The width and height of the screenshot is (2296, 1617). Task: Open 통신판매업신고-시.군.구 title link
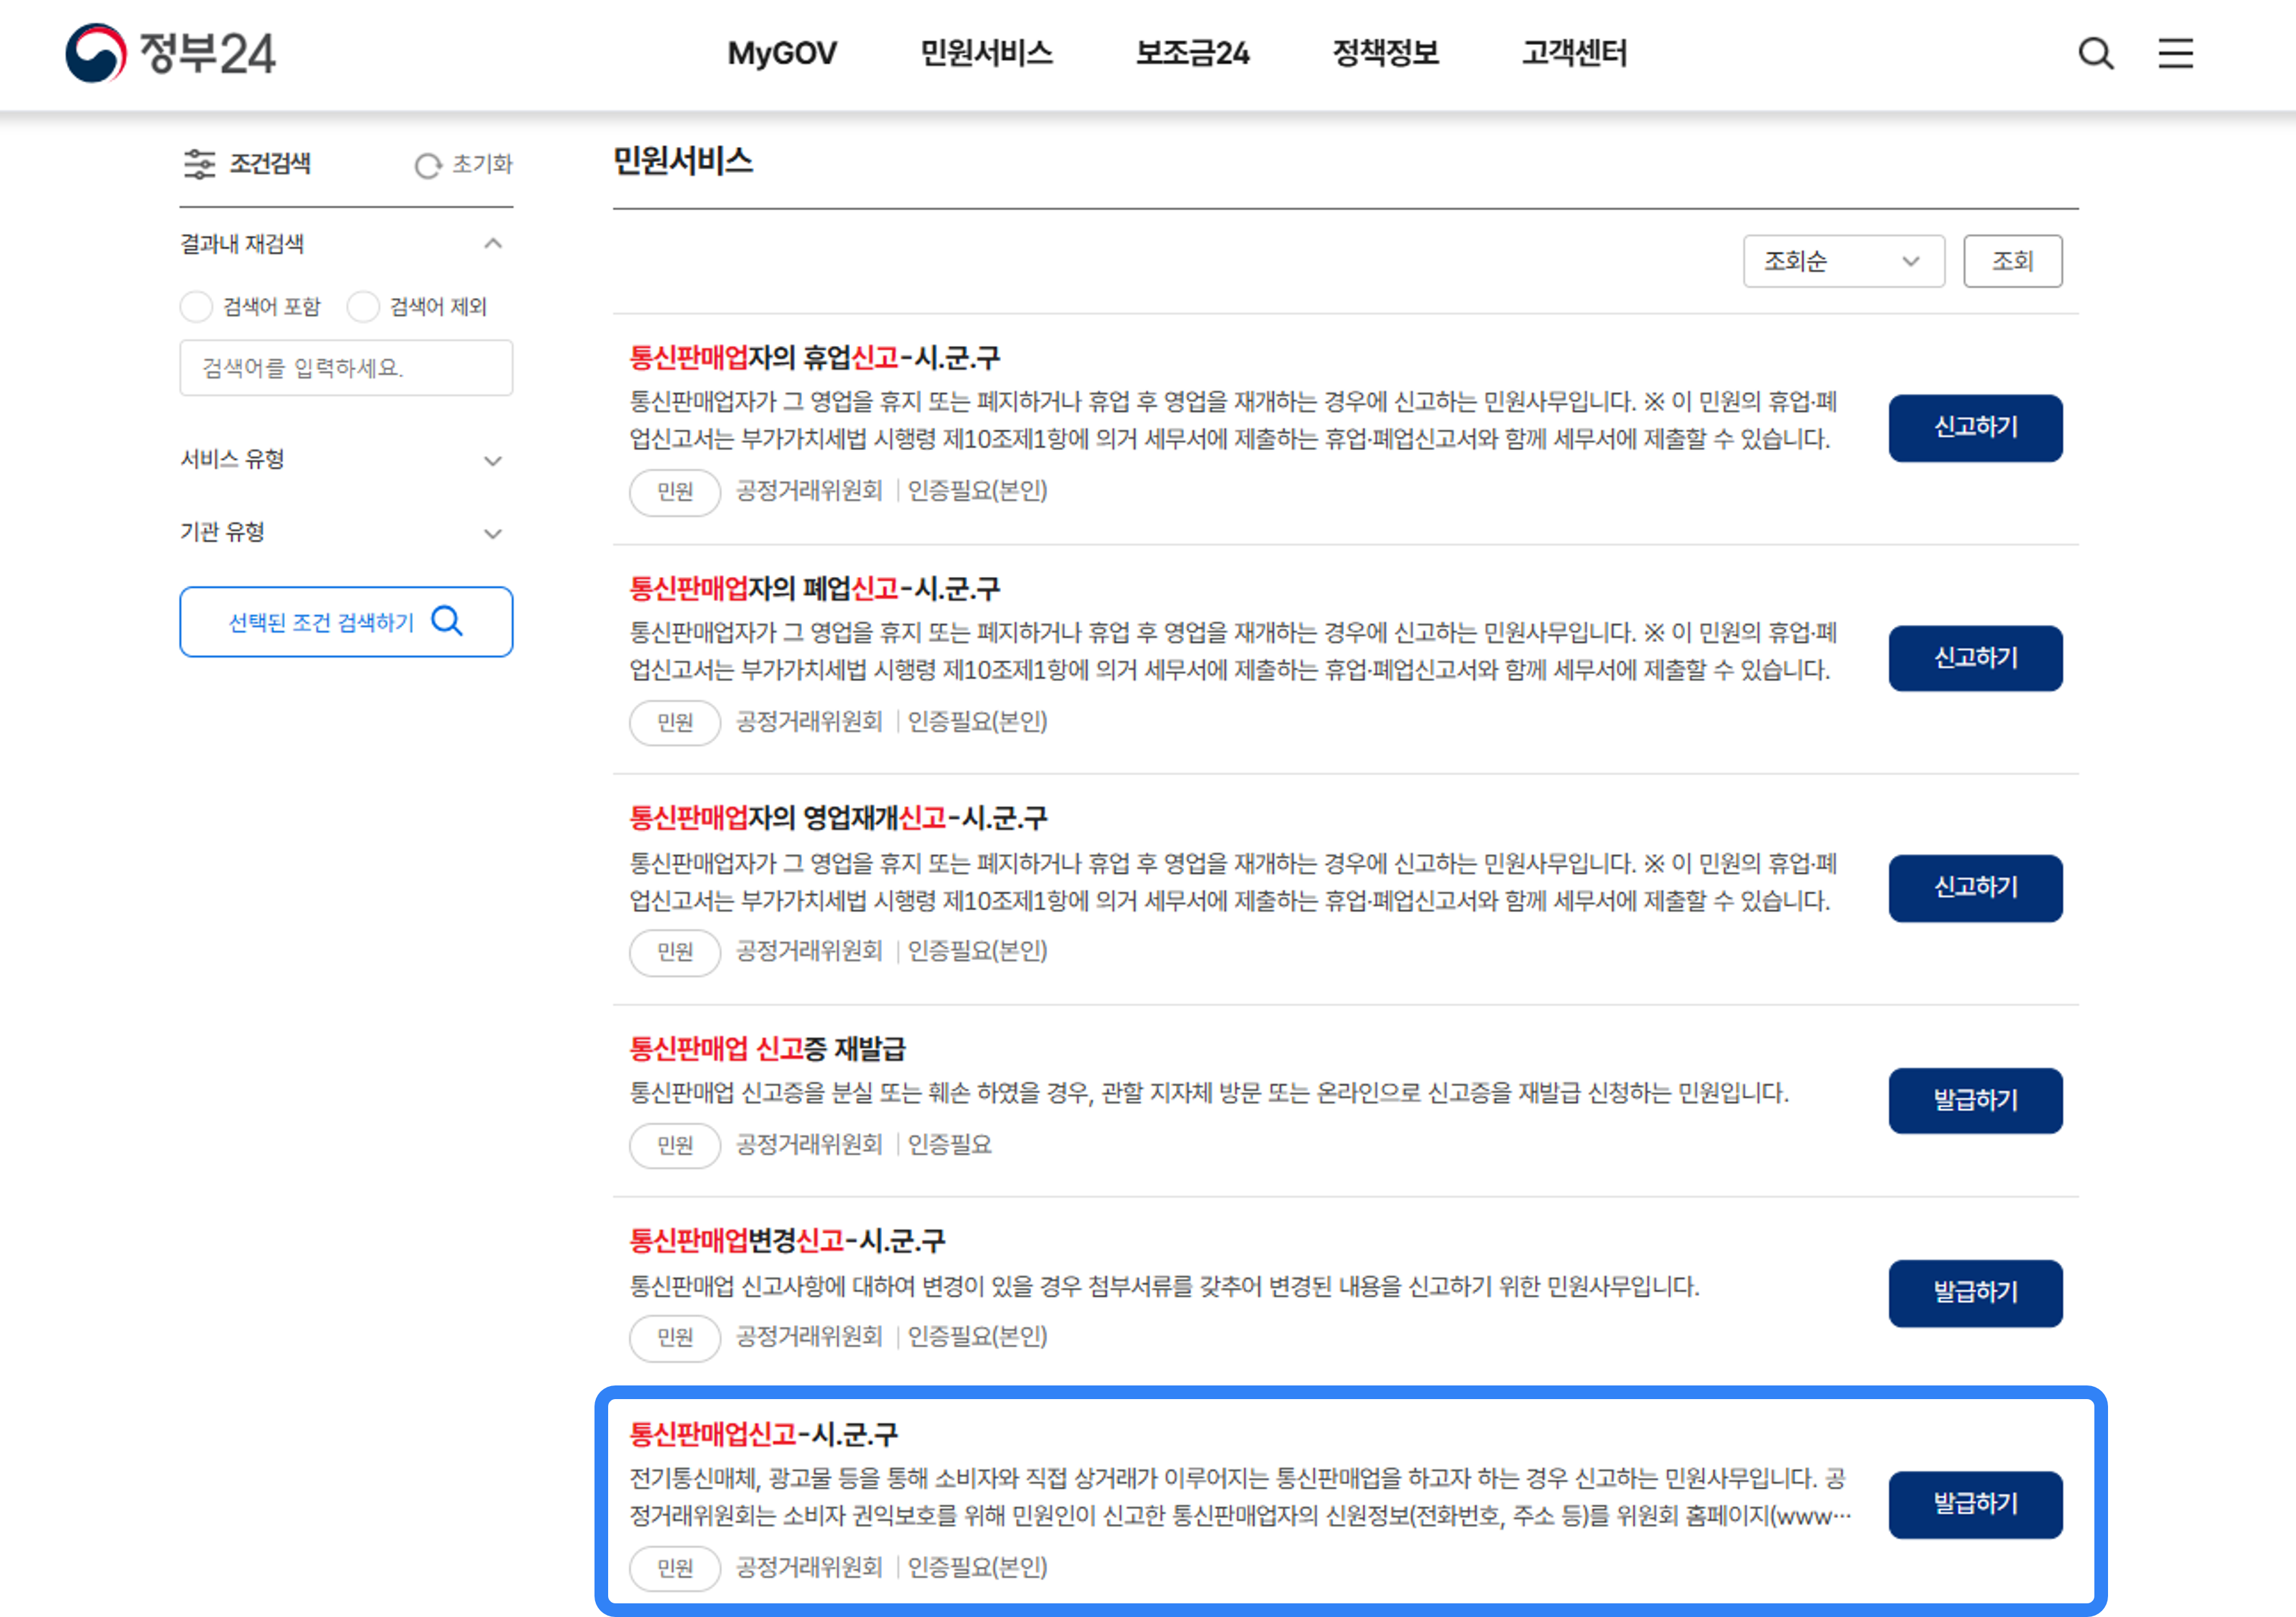tap(763, 1434)
